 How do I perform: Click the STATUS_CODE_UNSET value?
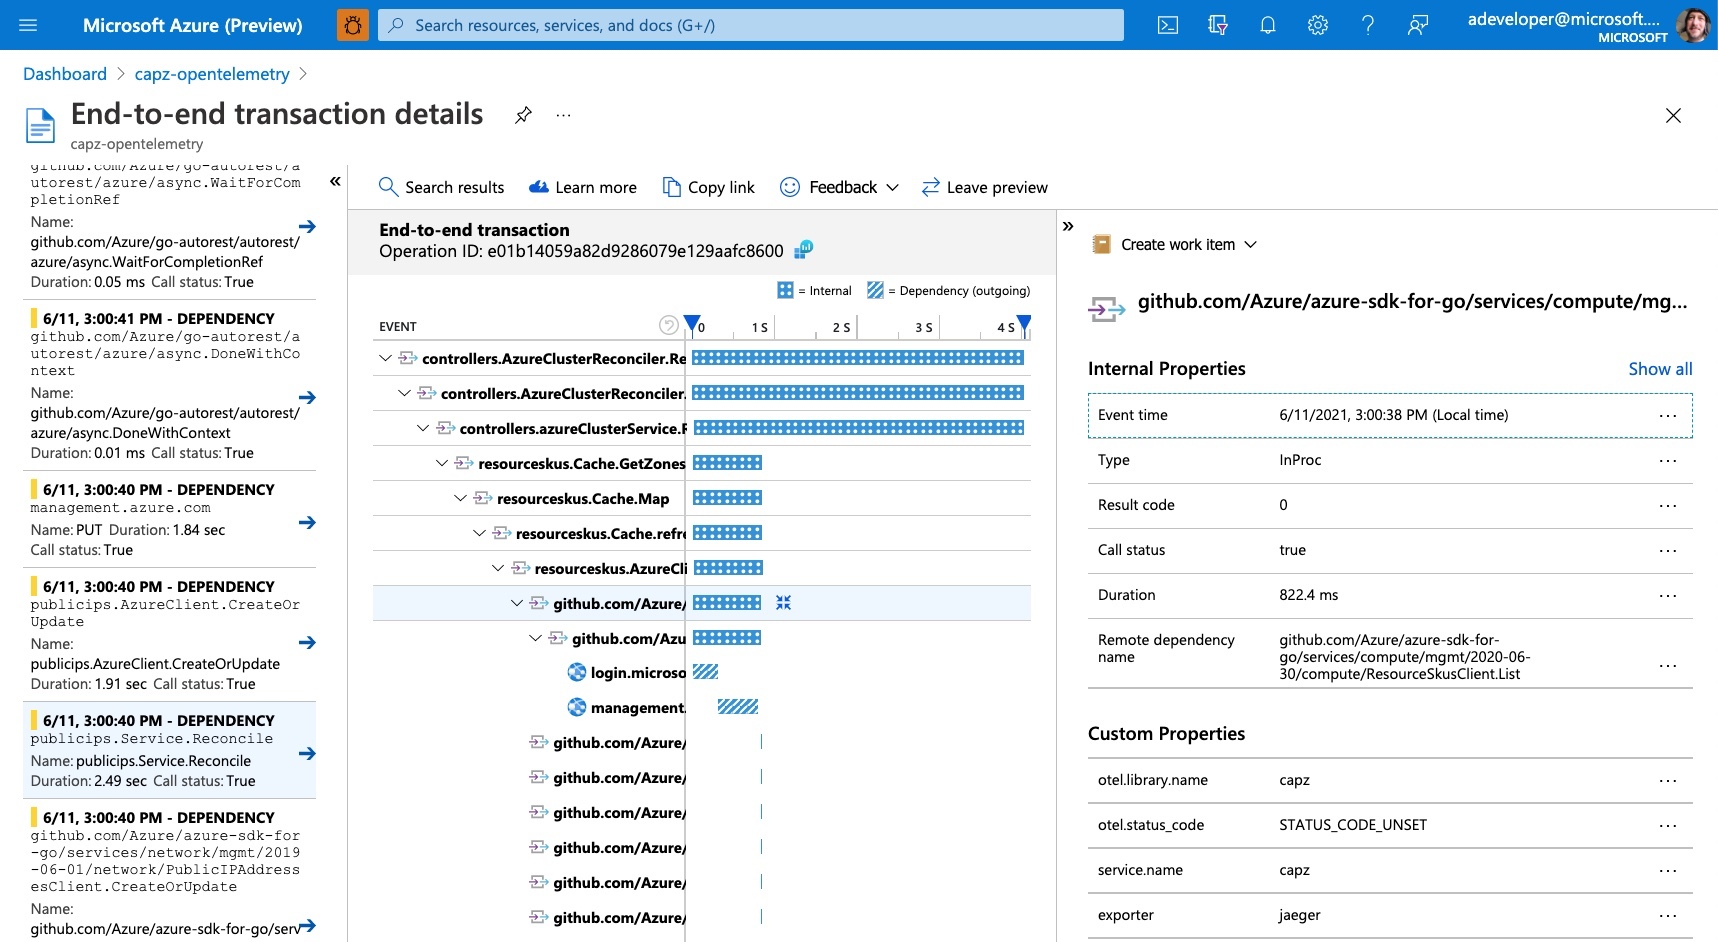1353,825
